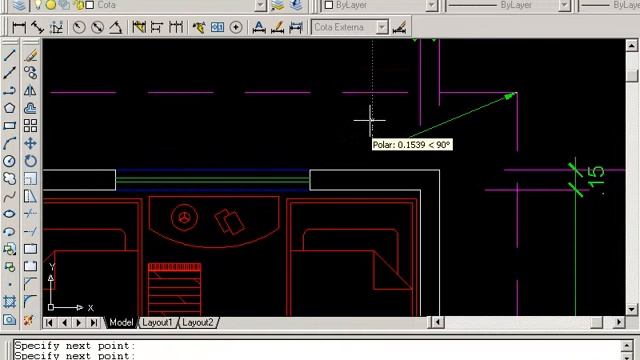Select the Continue Dimension tool

pos(176,27)
